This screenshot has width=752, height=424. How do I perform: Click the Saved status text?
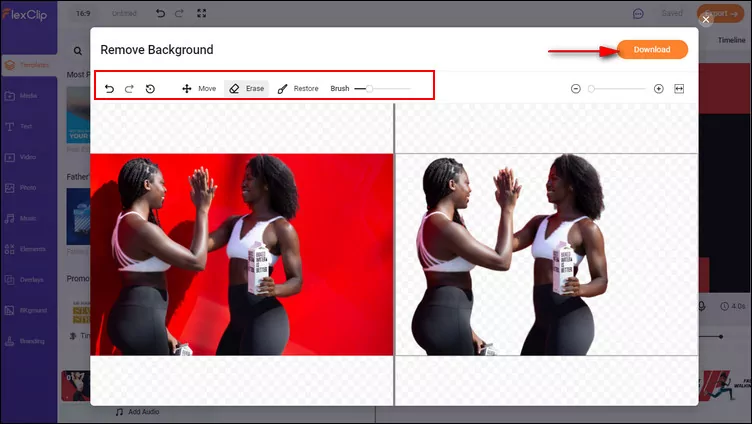[672, 13]
